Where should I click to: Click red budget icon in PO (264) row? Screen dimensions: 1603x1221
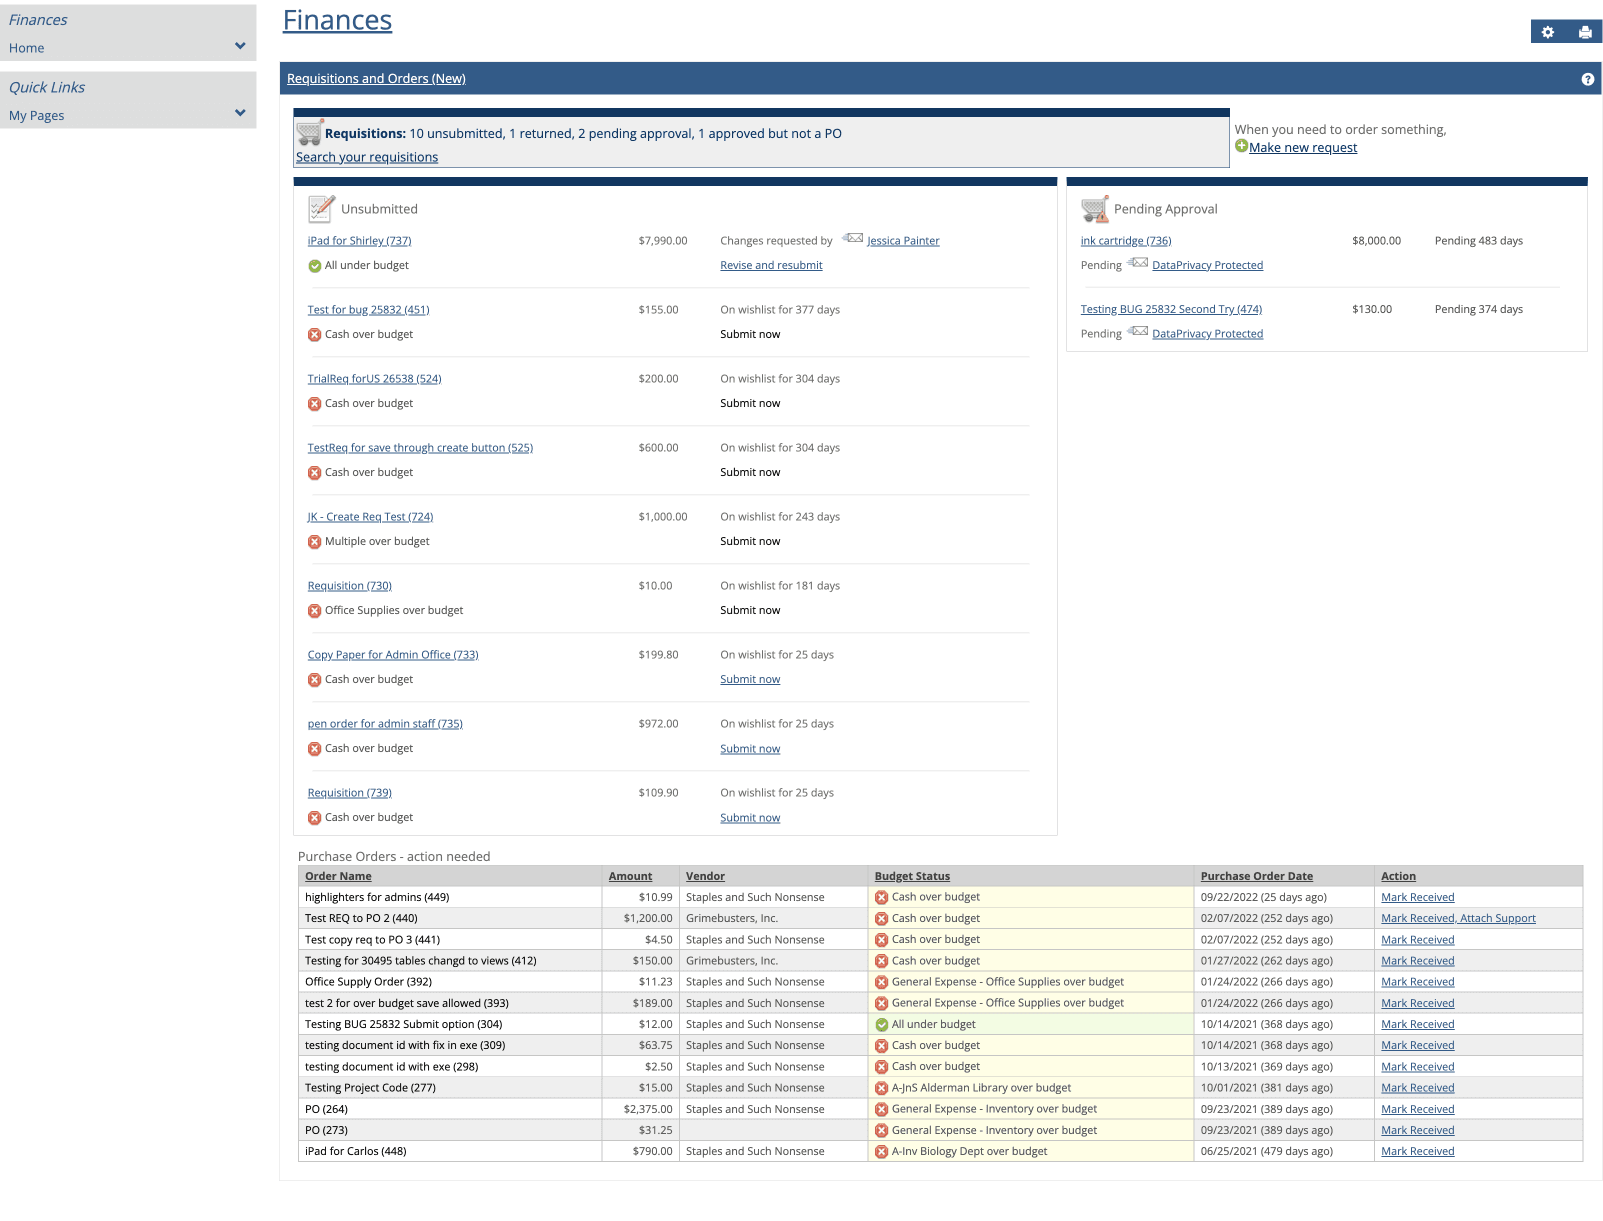coord(882,1109)
